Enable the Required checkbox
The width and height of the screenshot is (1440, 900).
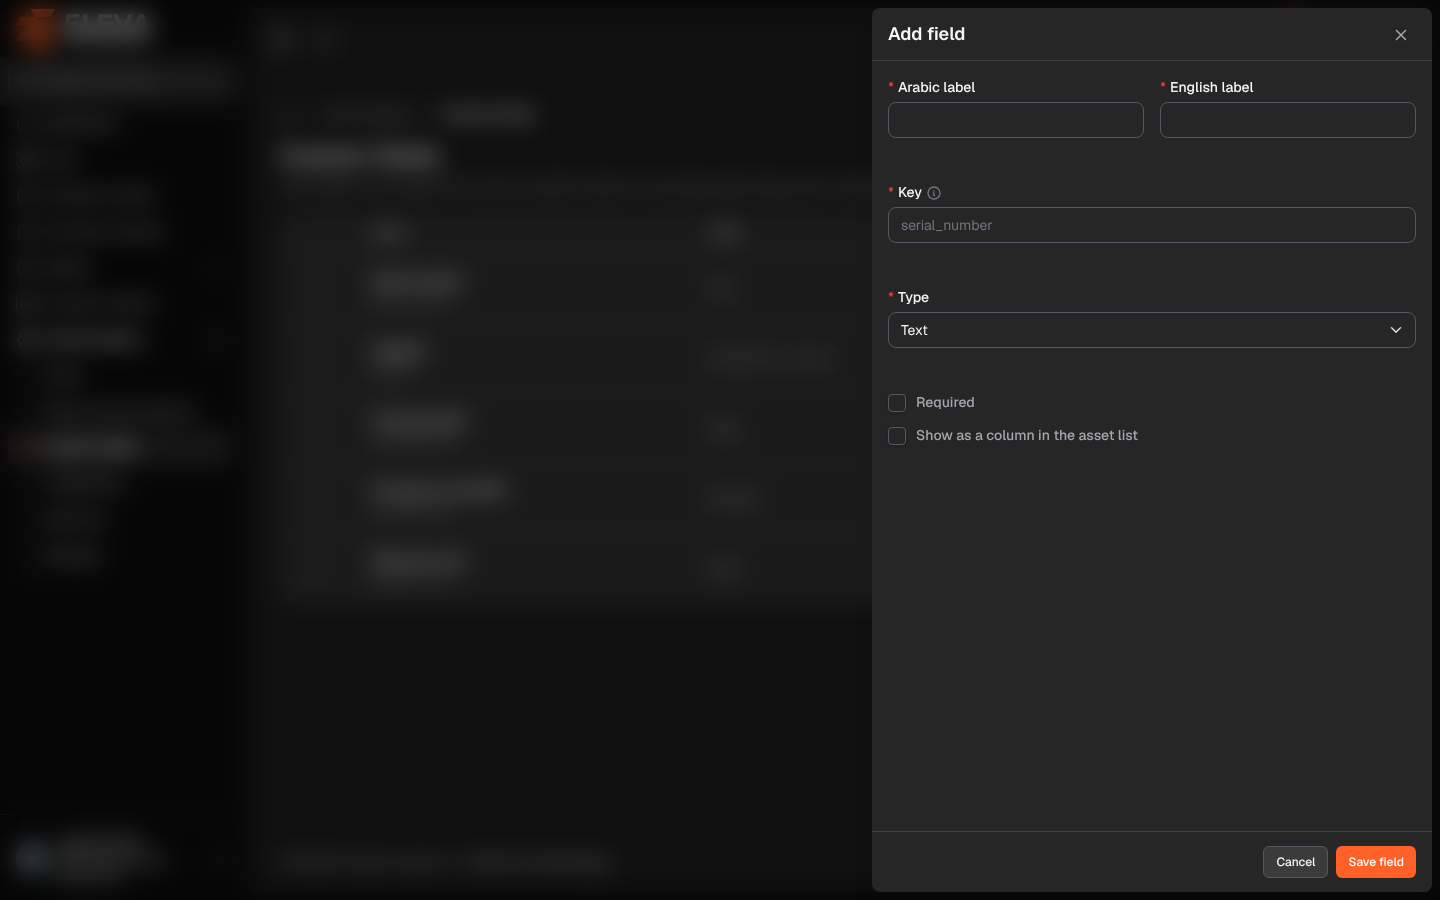click(897, 403)
